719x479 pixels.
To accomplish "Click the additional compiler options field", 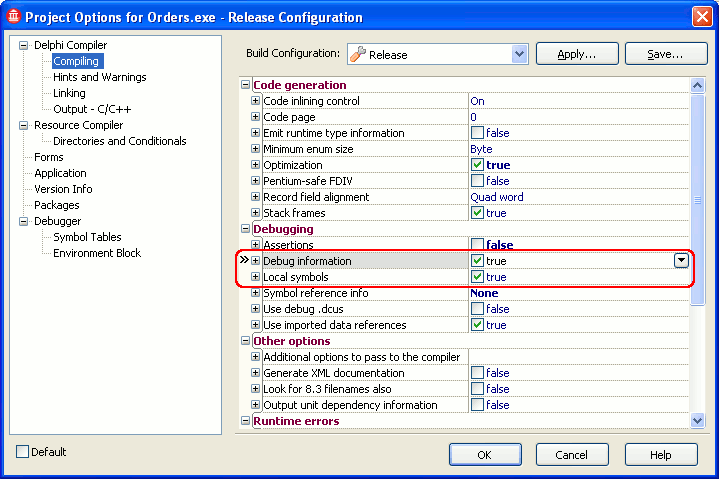I will [578, 357].
